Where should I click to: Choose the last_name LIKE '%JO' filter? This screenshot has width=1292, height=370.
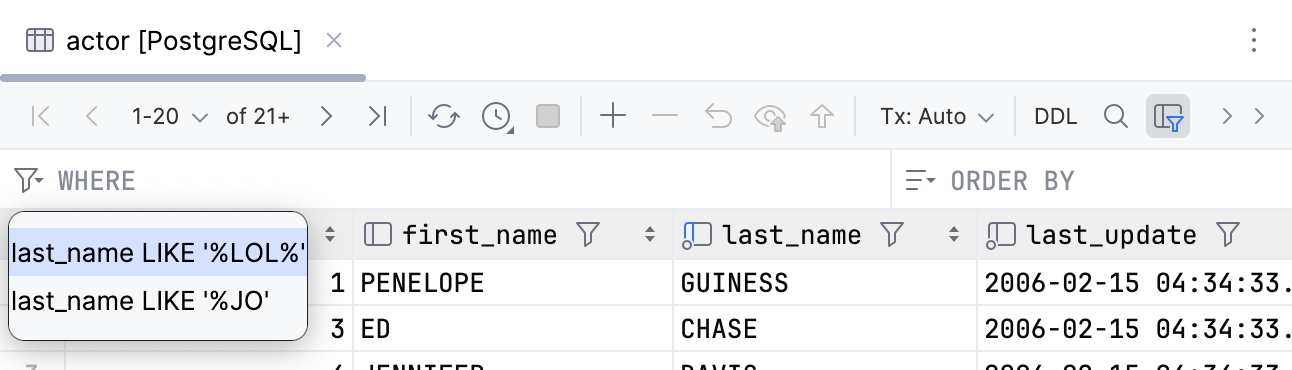pos(159,300)
